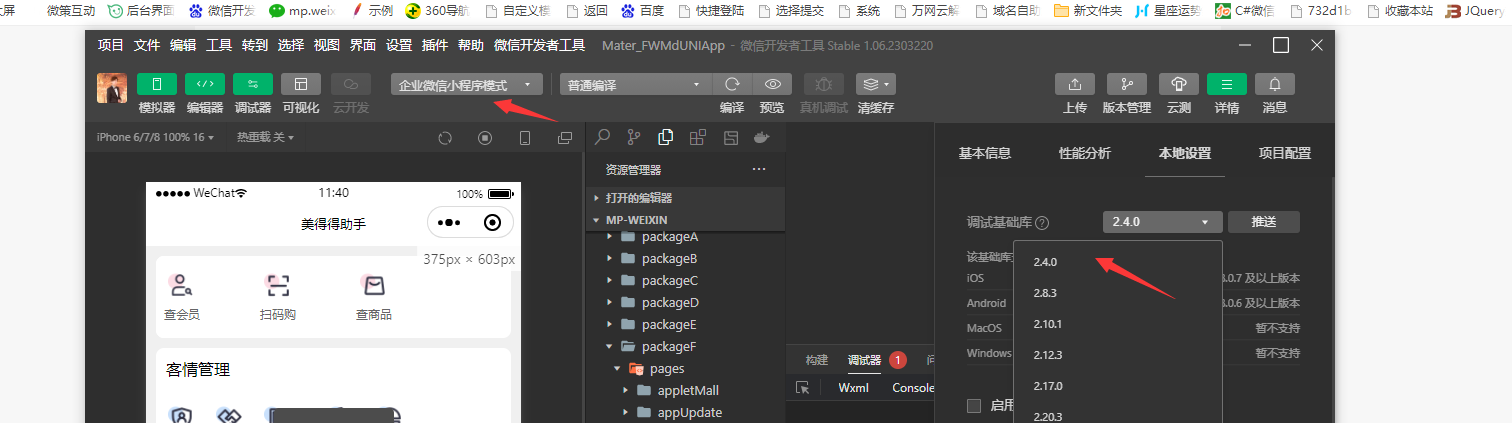Click the user avatar in toolbar
1512x423 pixels.
point(111,88)
